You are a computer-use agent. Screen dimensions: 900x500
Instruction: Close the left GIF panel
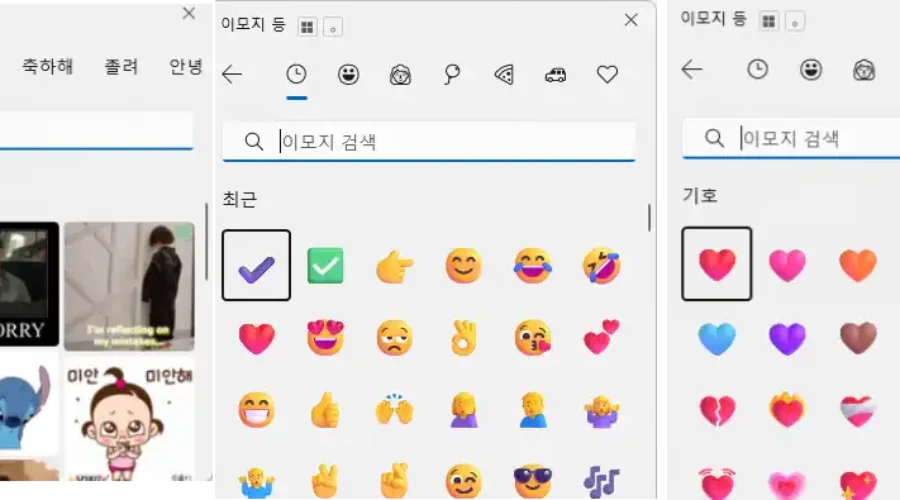point(189,13)
